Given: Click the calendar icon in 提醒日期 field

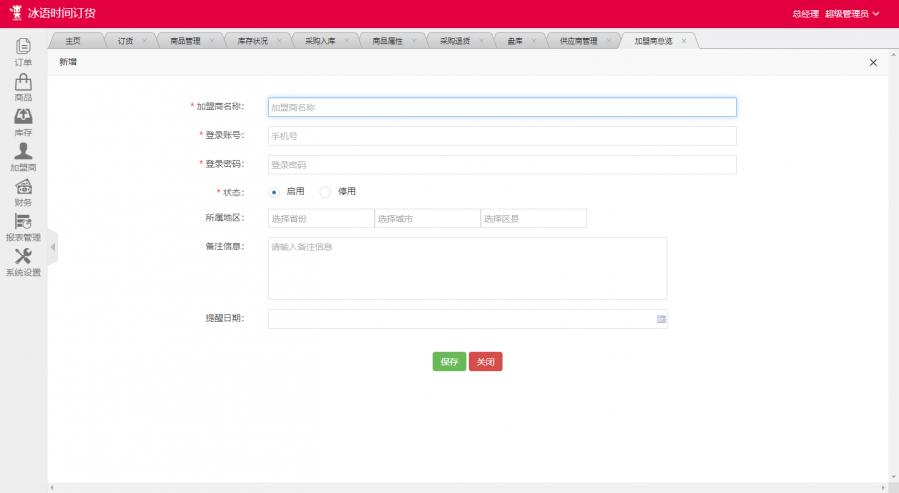Looking at the screenshot, I should [x=660, y=319].
